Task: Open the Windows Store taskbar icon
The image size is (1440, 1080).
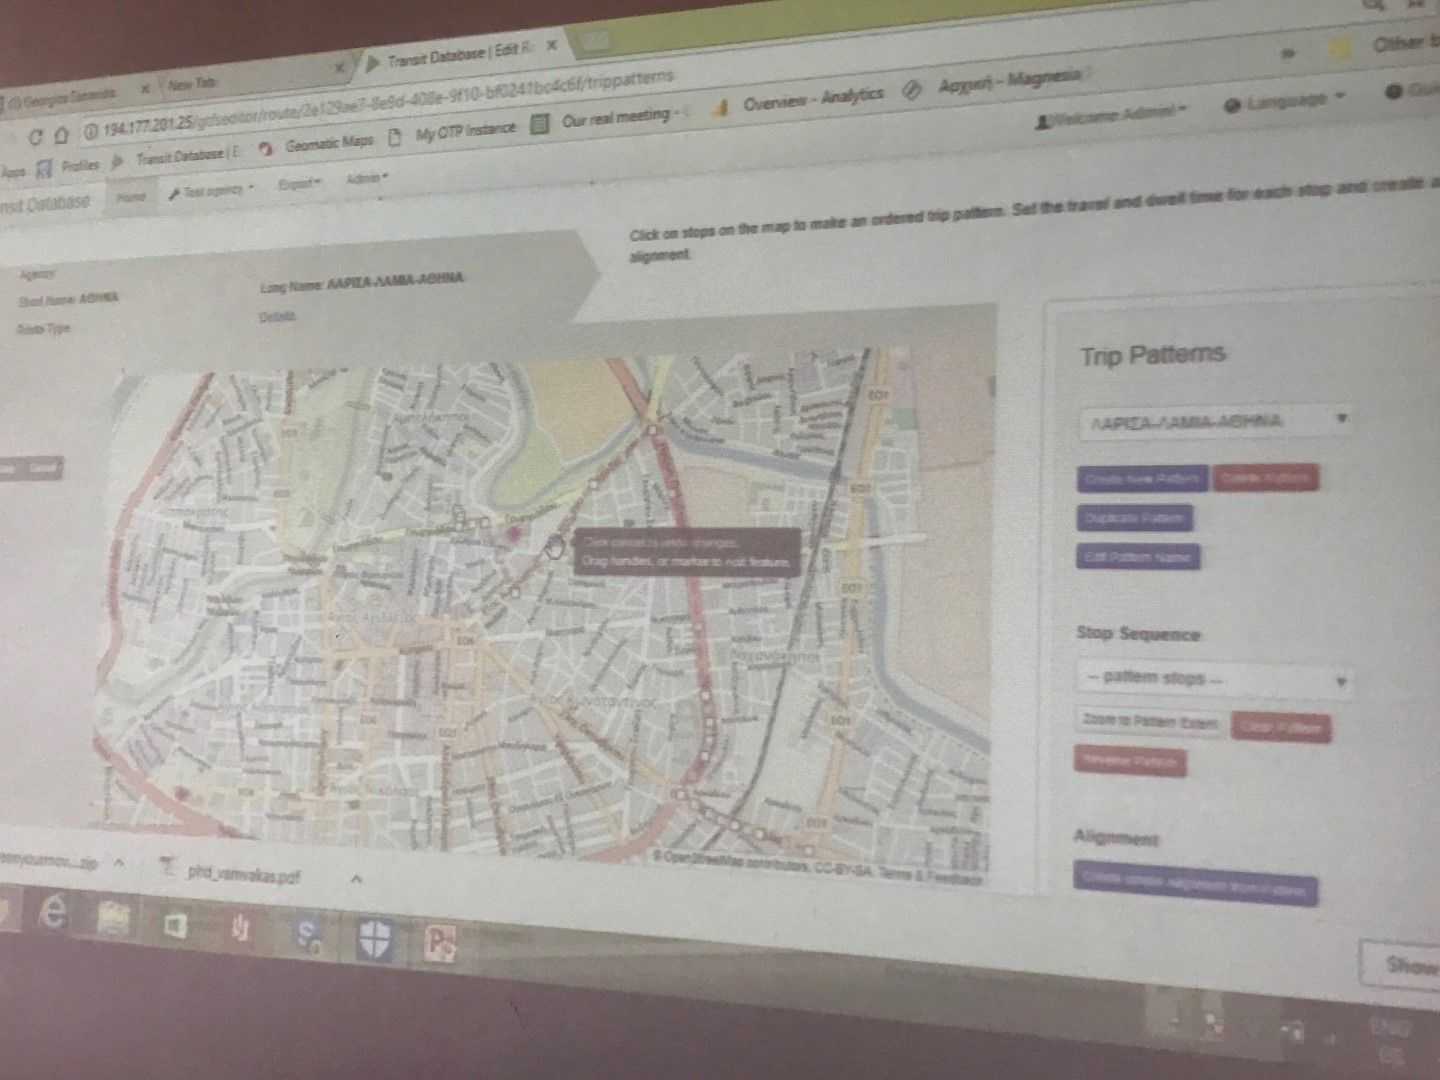Action: pos(177,927)
